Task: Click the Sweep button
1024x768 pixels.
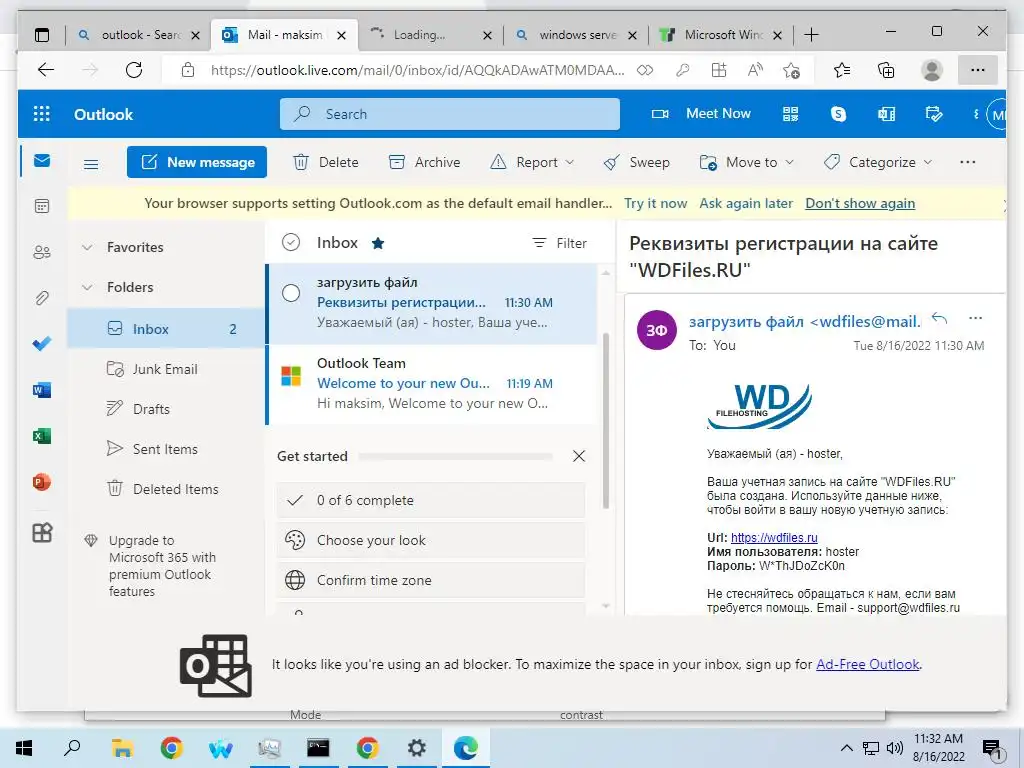Action: click(x=637, y=162)
